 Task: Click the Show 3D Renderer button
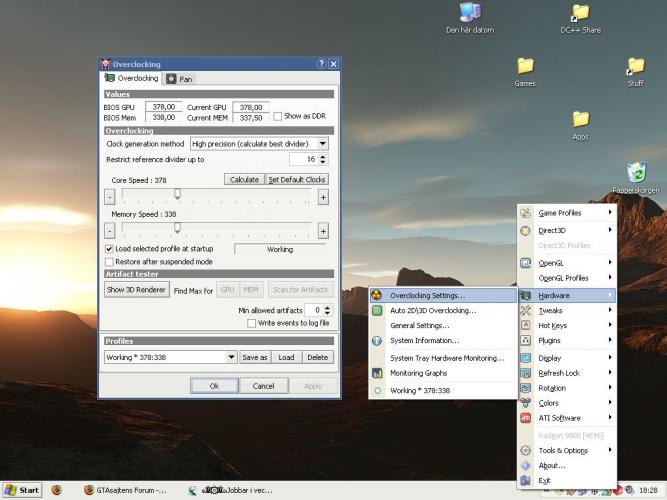136,290
